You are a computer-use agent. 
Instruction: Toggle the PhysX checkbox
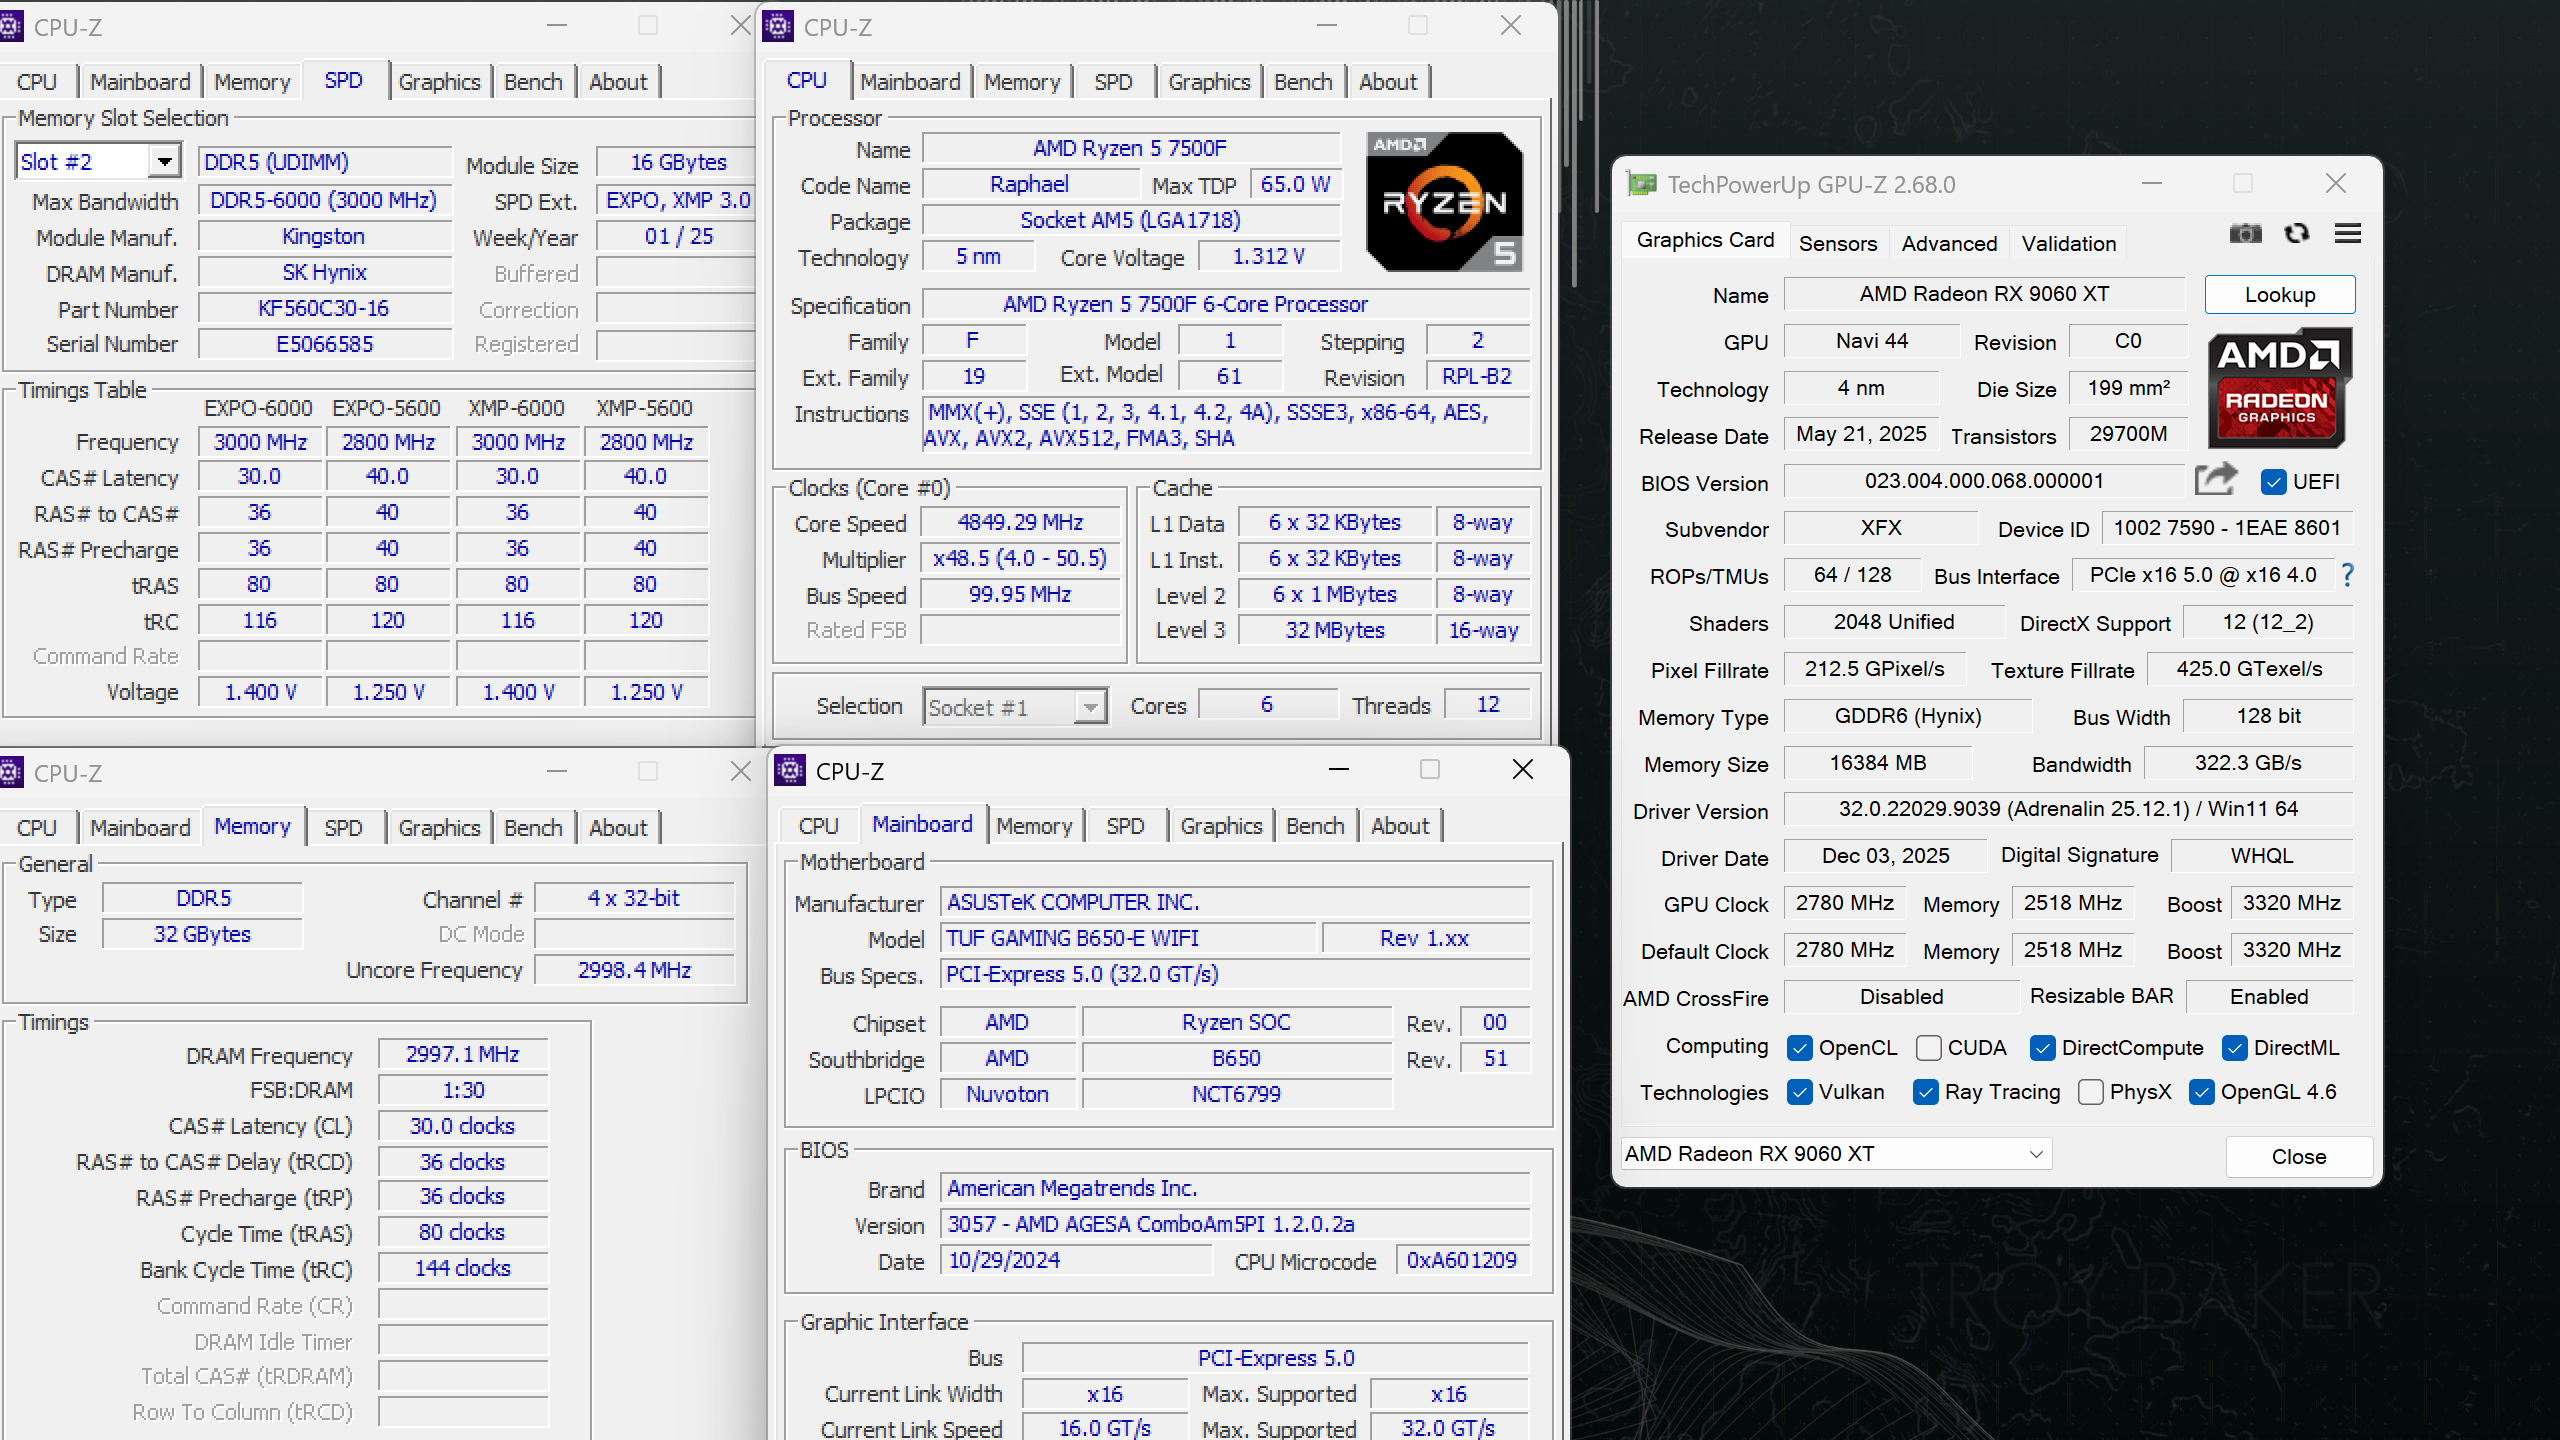(x=2090, y=1092)
